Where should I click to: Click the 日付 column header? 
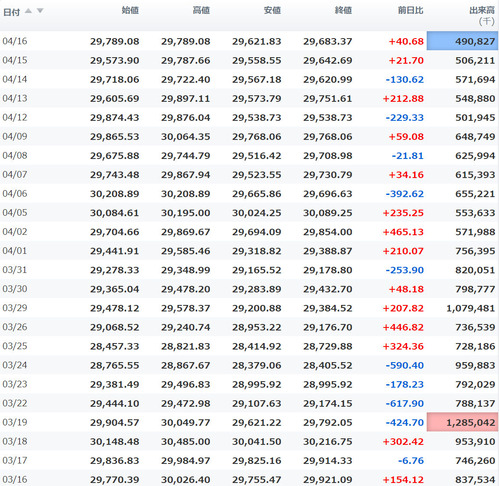[x=11, y=12]
